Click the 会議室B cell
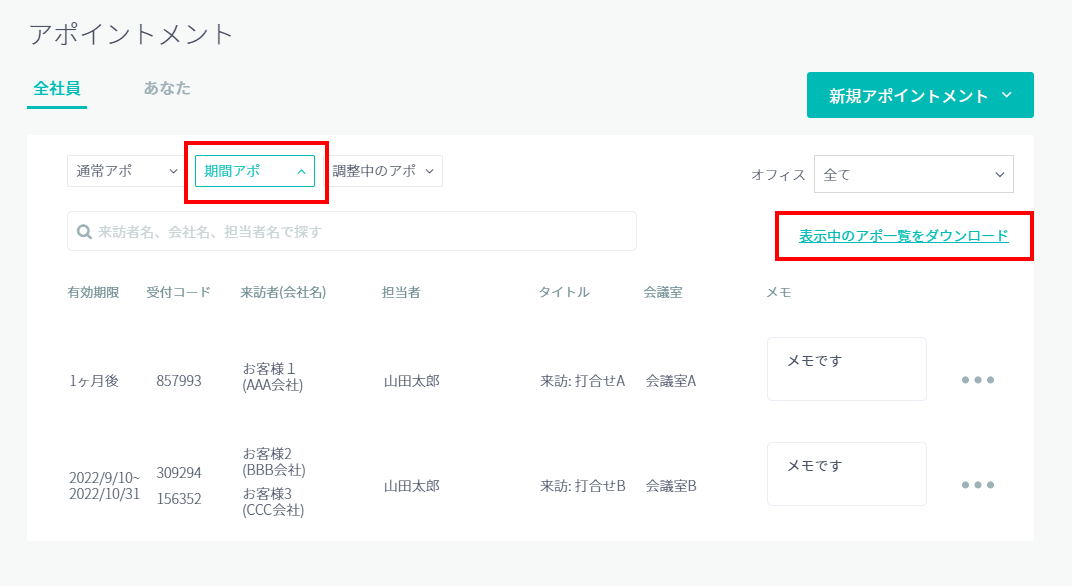The height and width of the screenshot is (586, 1072). [671, 486]
